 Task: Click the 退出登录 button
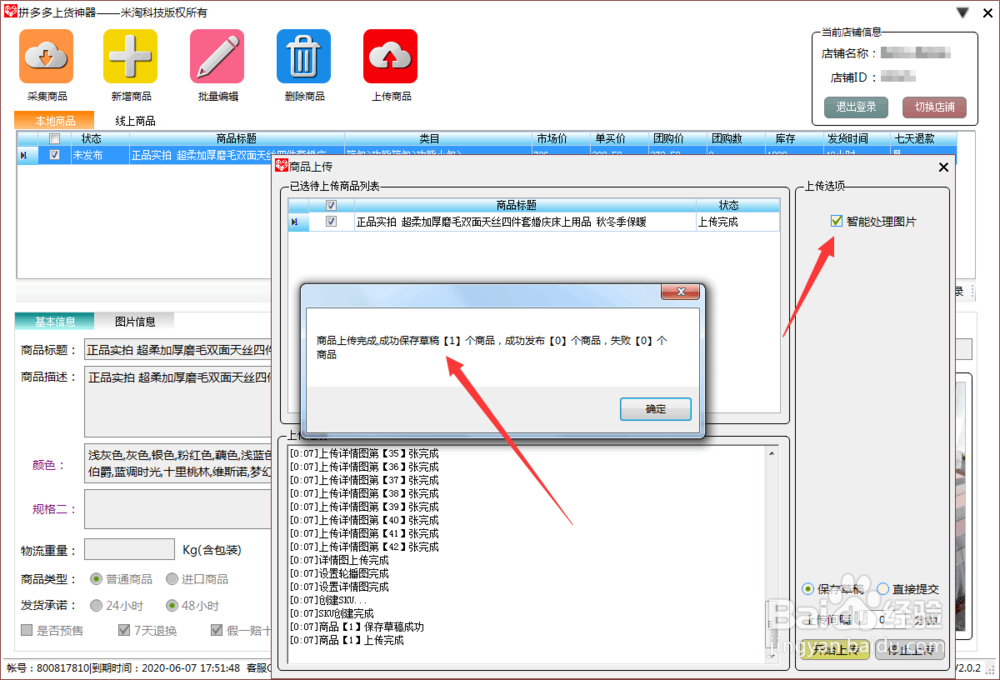(856, 107)
